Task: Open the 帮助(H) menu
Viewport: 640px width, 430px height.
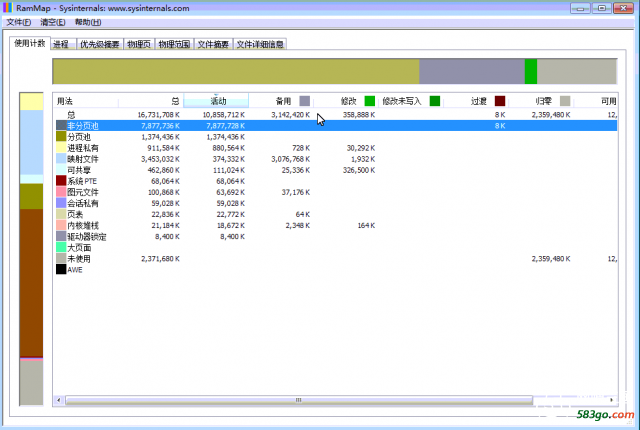Action: point(88,22)
